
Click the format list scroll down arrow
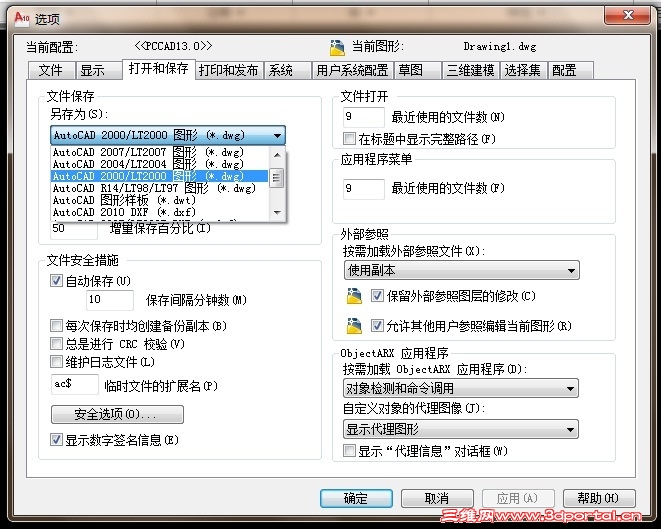click(277, 212)
